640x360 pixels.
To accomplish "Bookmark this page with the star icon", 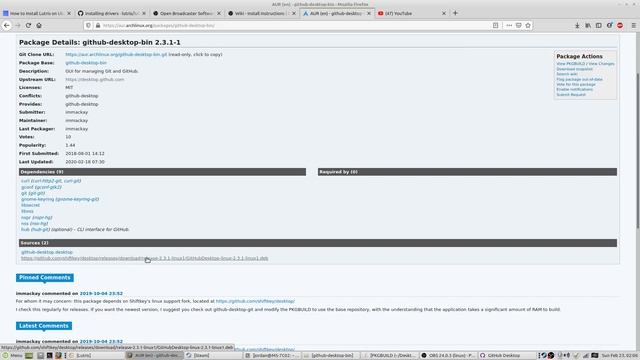I will coord(528,25).
